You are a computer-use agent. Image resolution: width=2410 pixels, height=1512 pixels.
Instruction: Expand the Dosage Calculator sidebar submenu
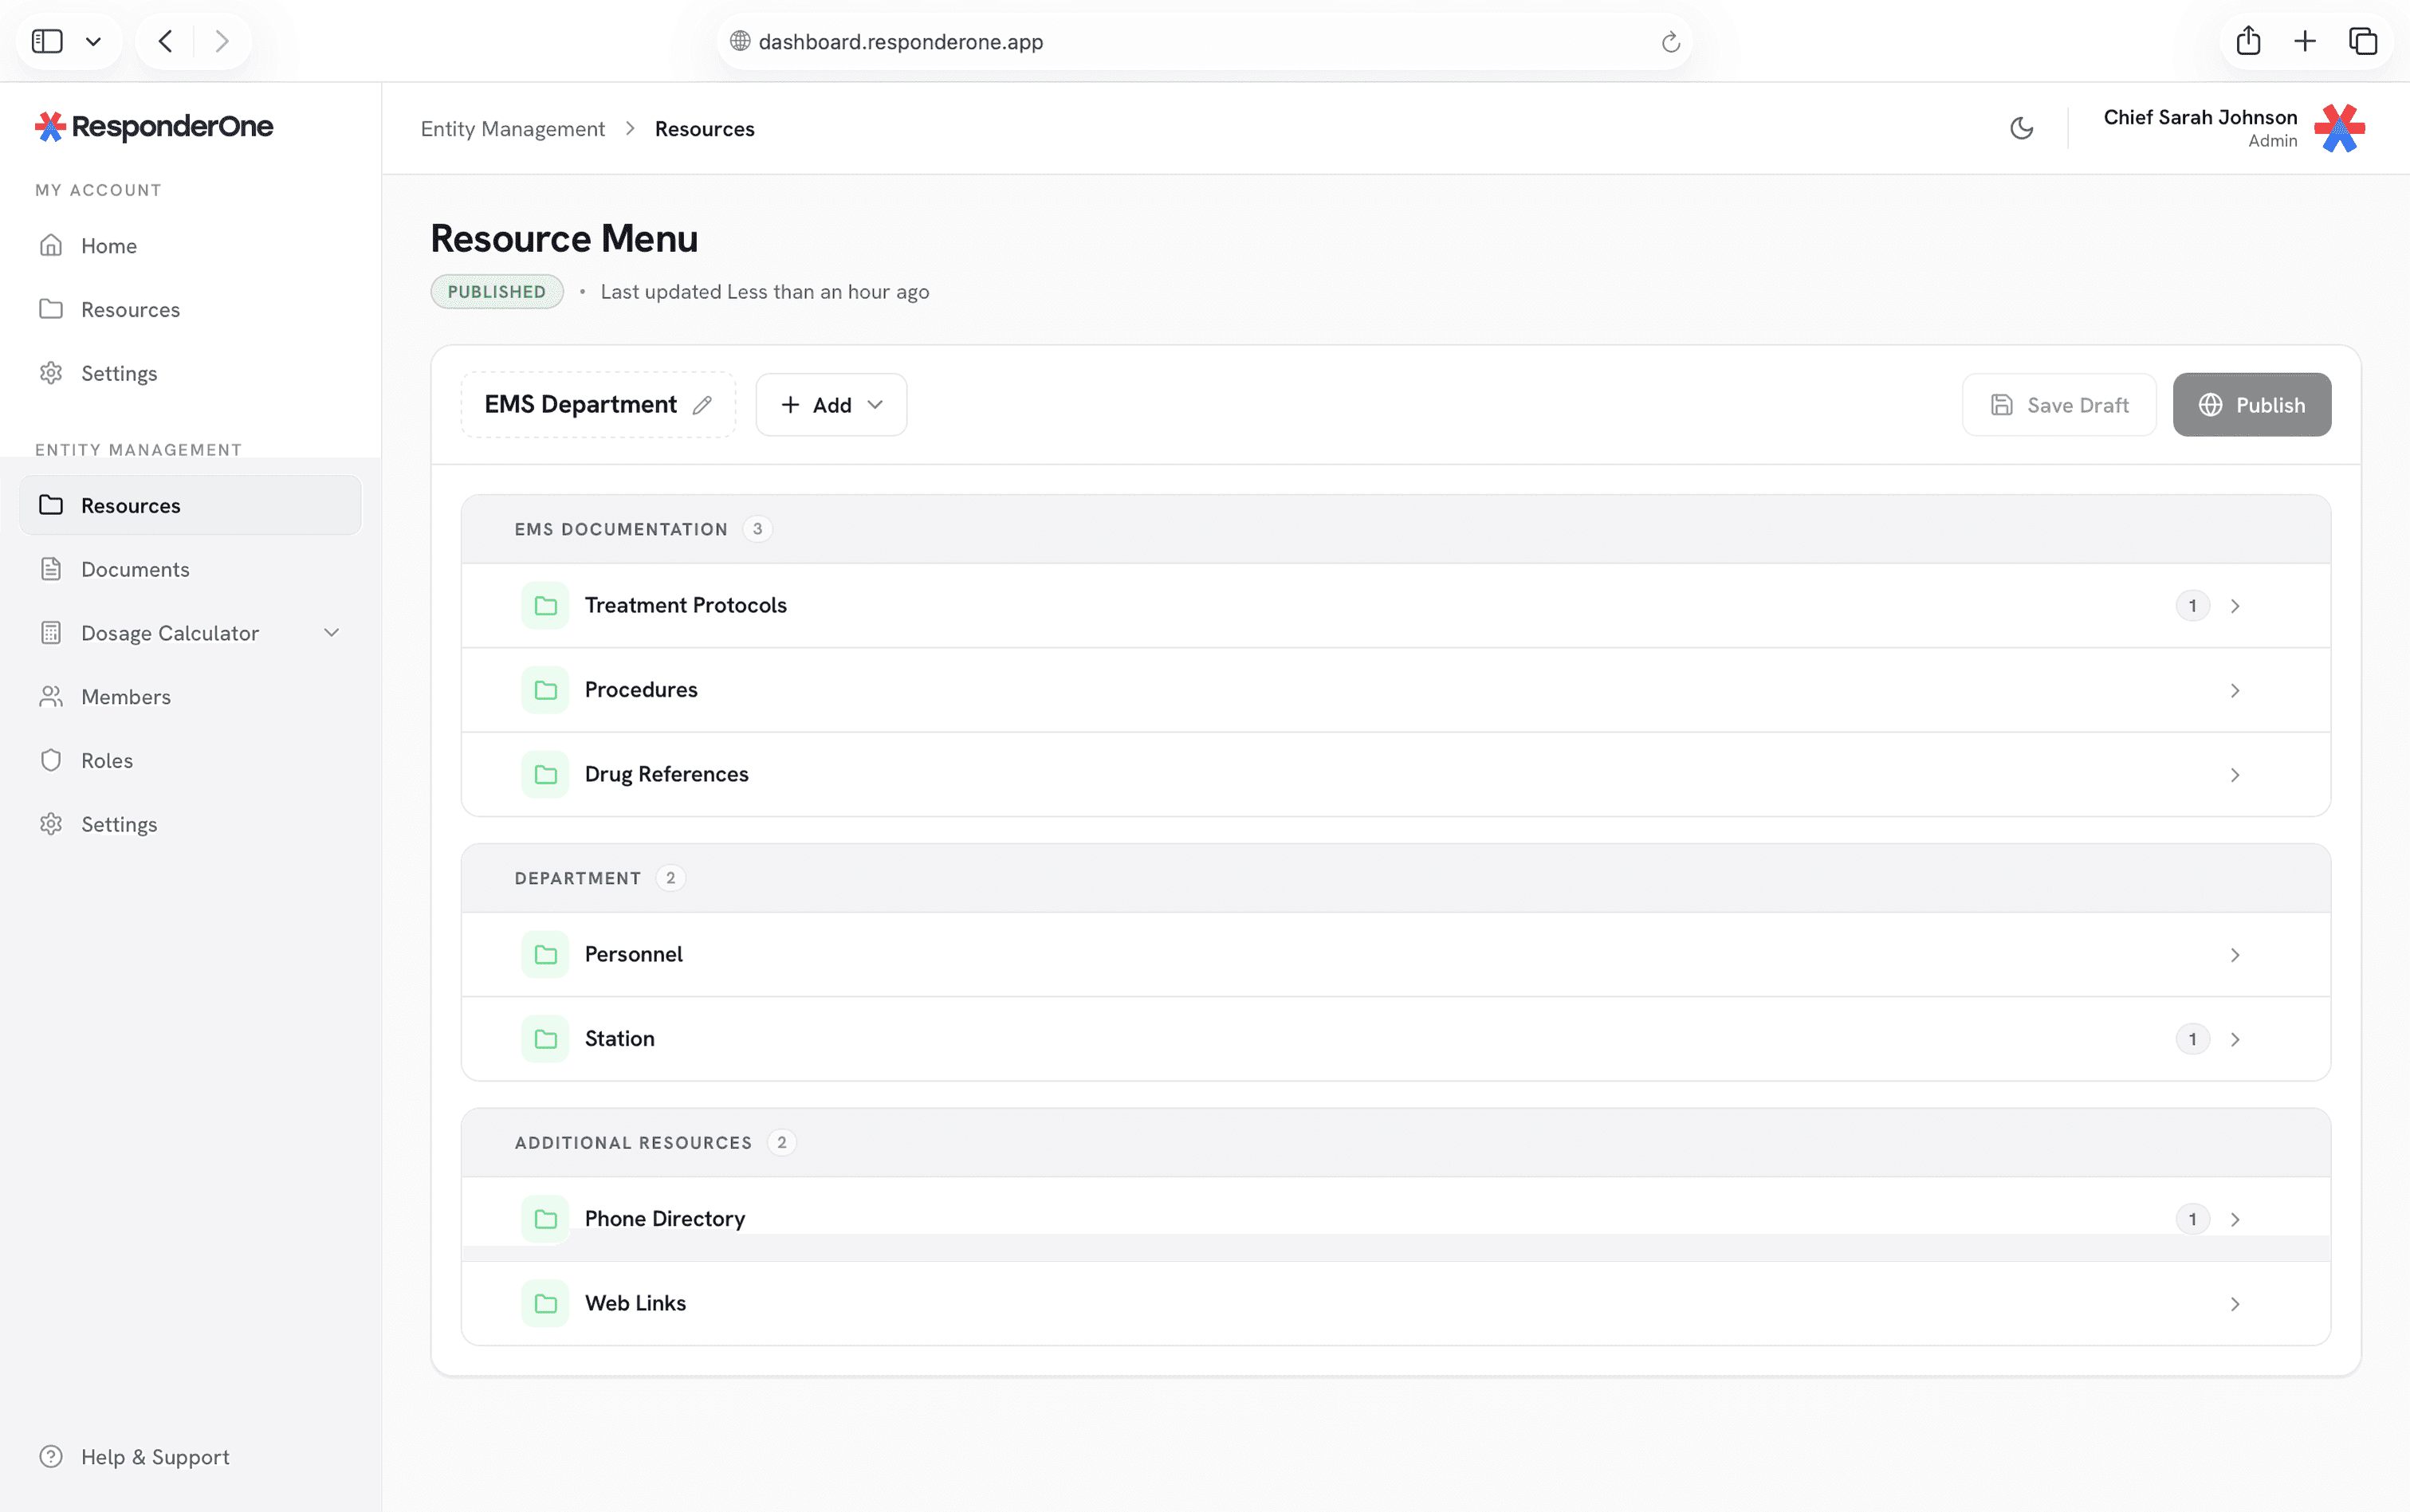coord(332,633)
